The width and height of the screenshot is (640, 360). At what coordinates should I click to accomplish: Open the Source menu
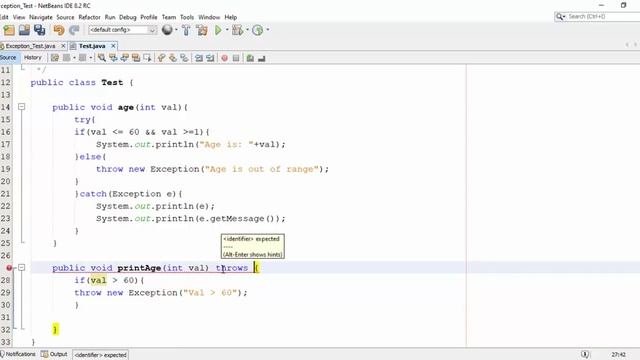click(65, 17)
